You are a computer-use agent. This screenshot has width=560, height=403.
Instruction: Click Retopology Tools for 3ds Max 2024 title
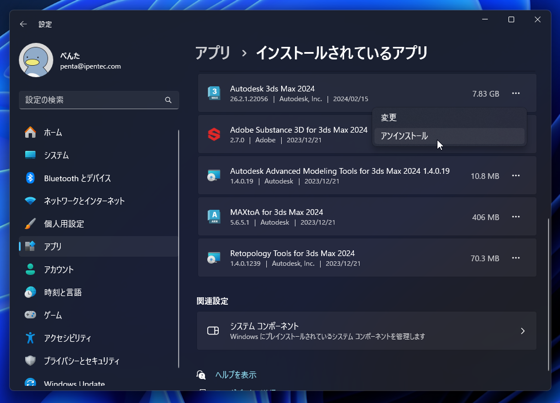(x=292, y=253)
